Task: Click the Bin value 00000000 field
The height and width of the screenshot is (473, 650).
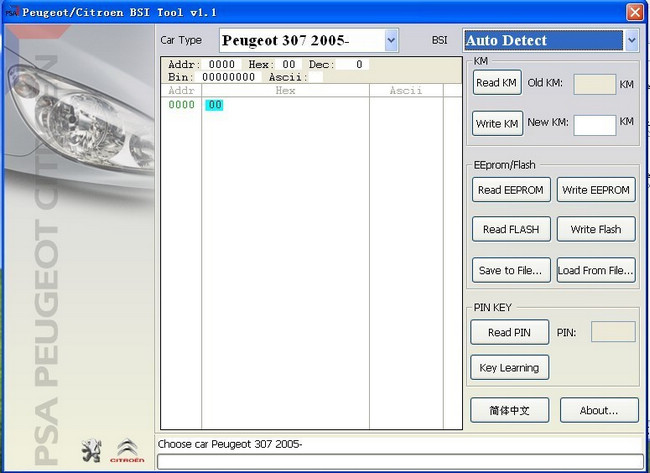Action: [228, 77]
